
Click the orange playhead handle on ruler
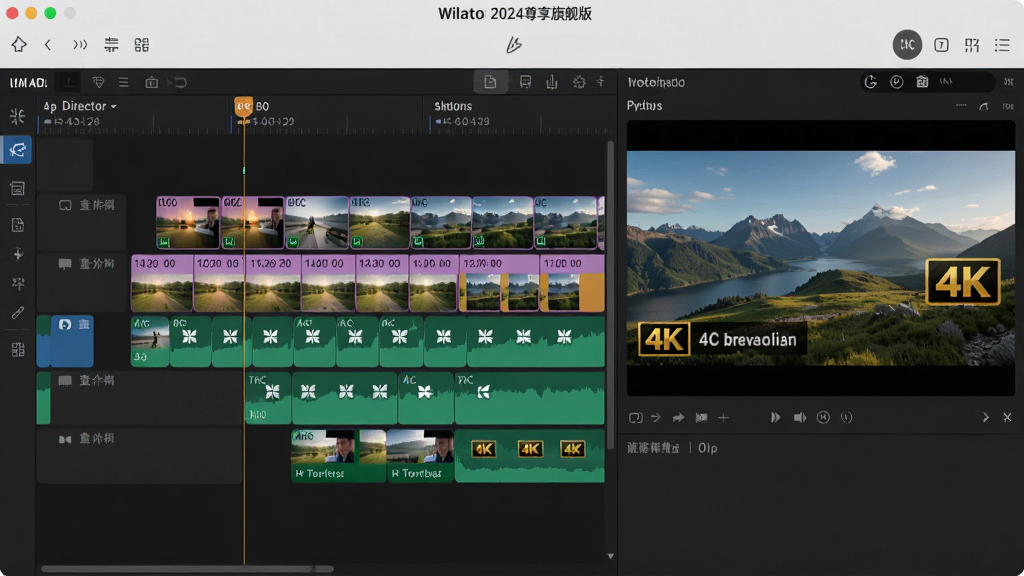point(243,106)
